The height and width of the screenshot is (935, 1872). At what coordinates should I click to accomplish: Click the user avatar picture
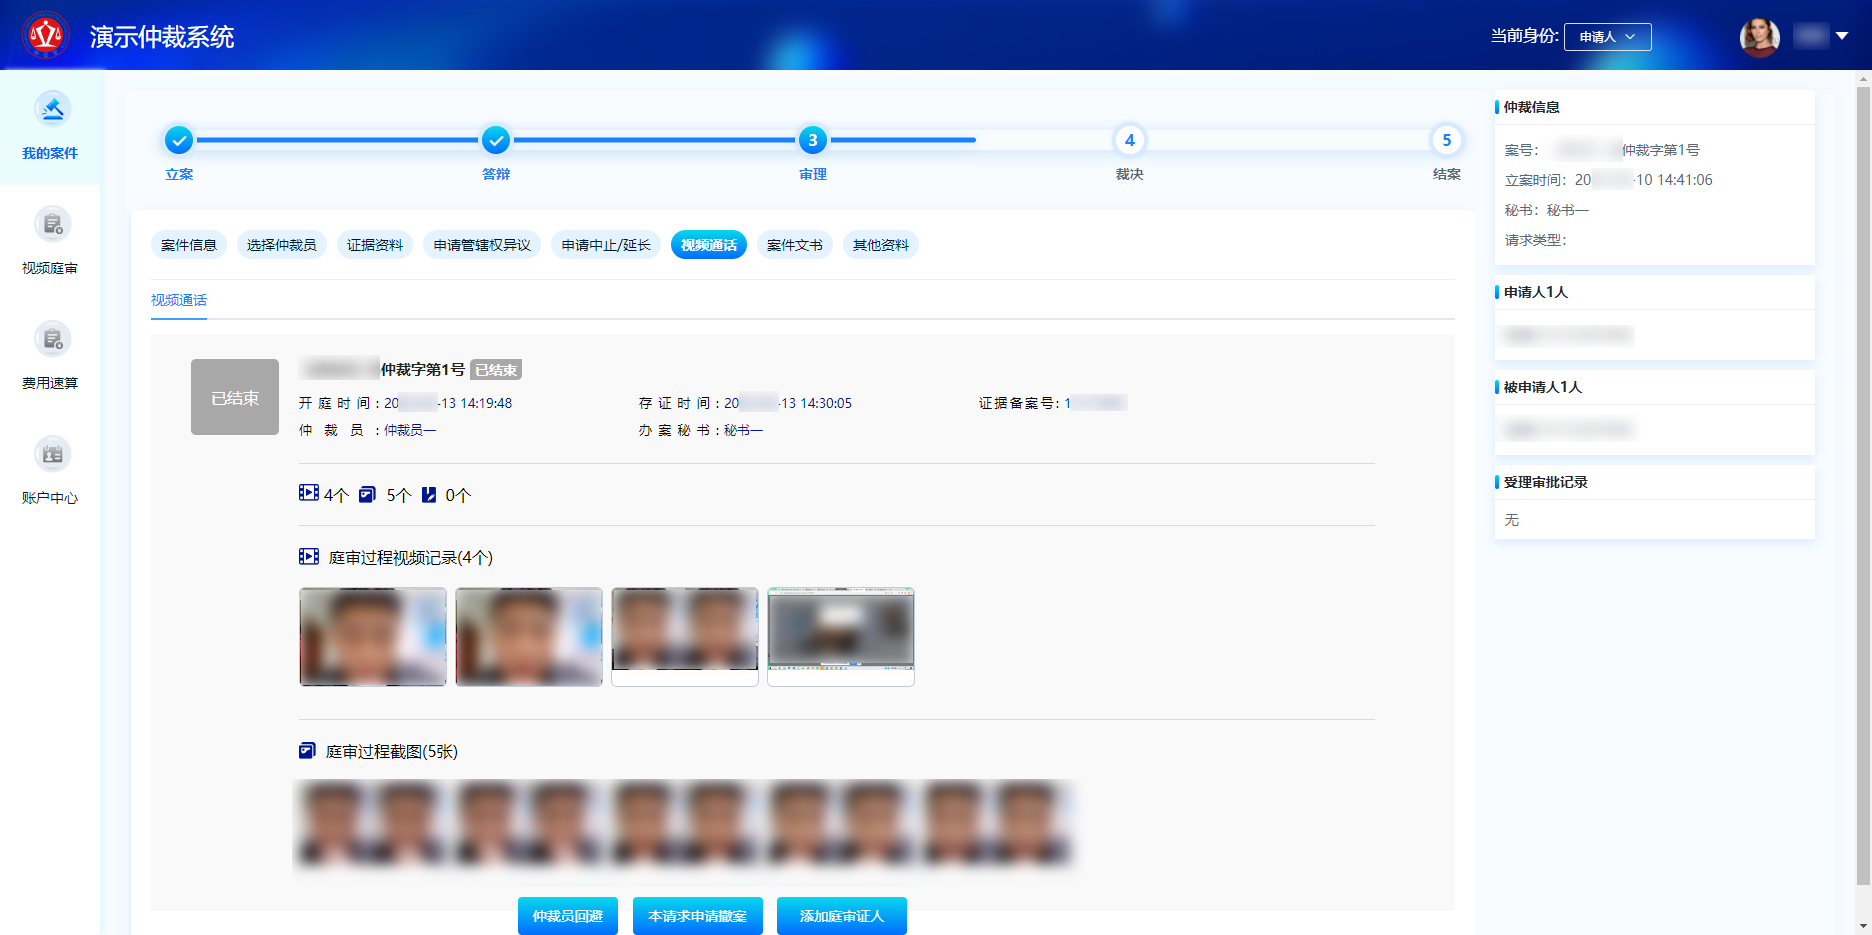(1759, 37)
